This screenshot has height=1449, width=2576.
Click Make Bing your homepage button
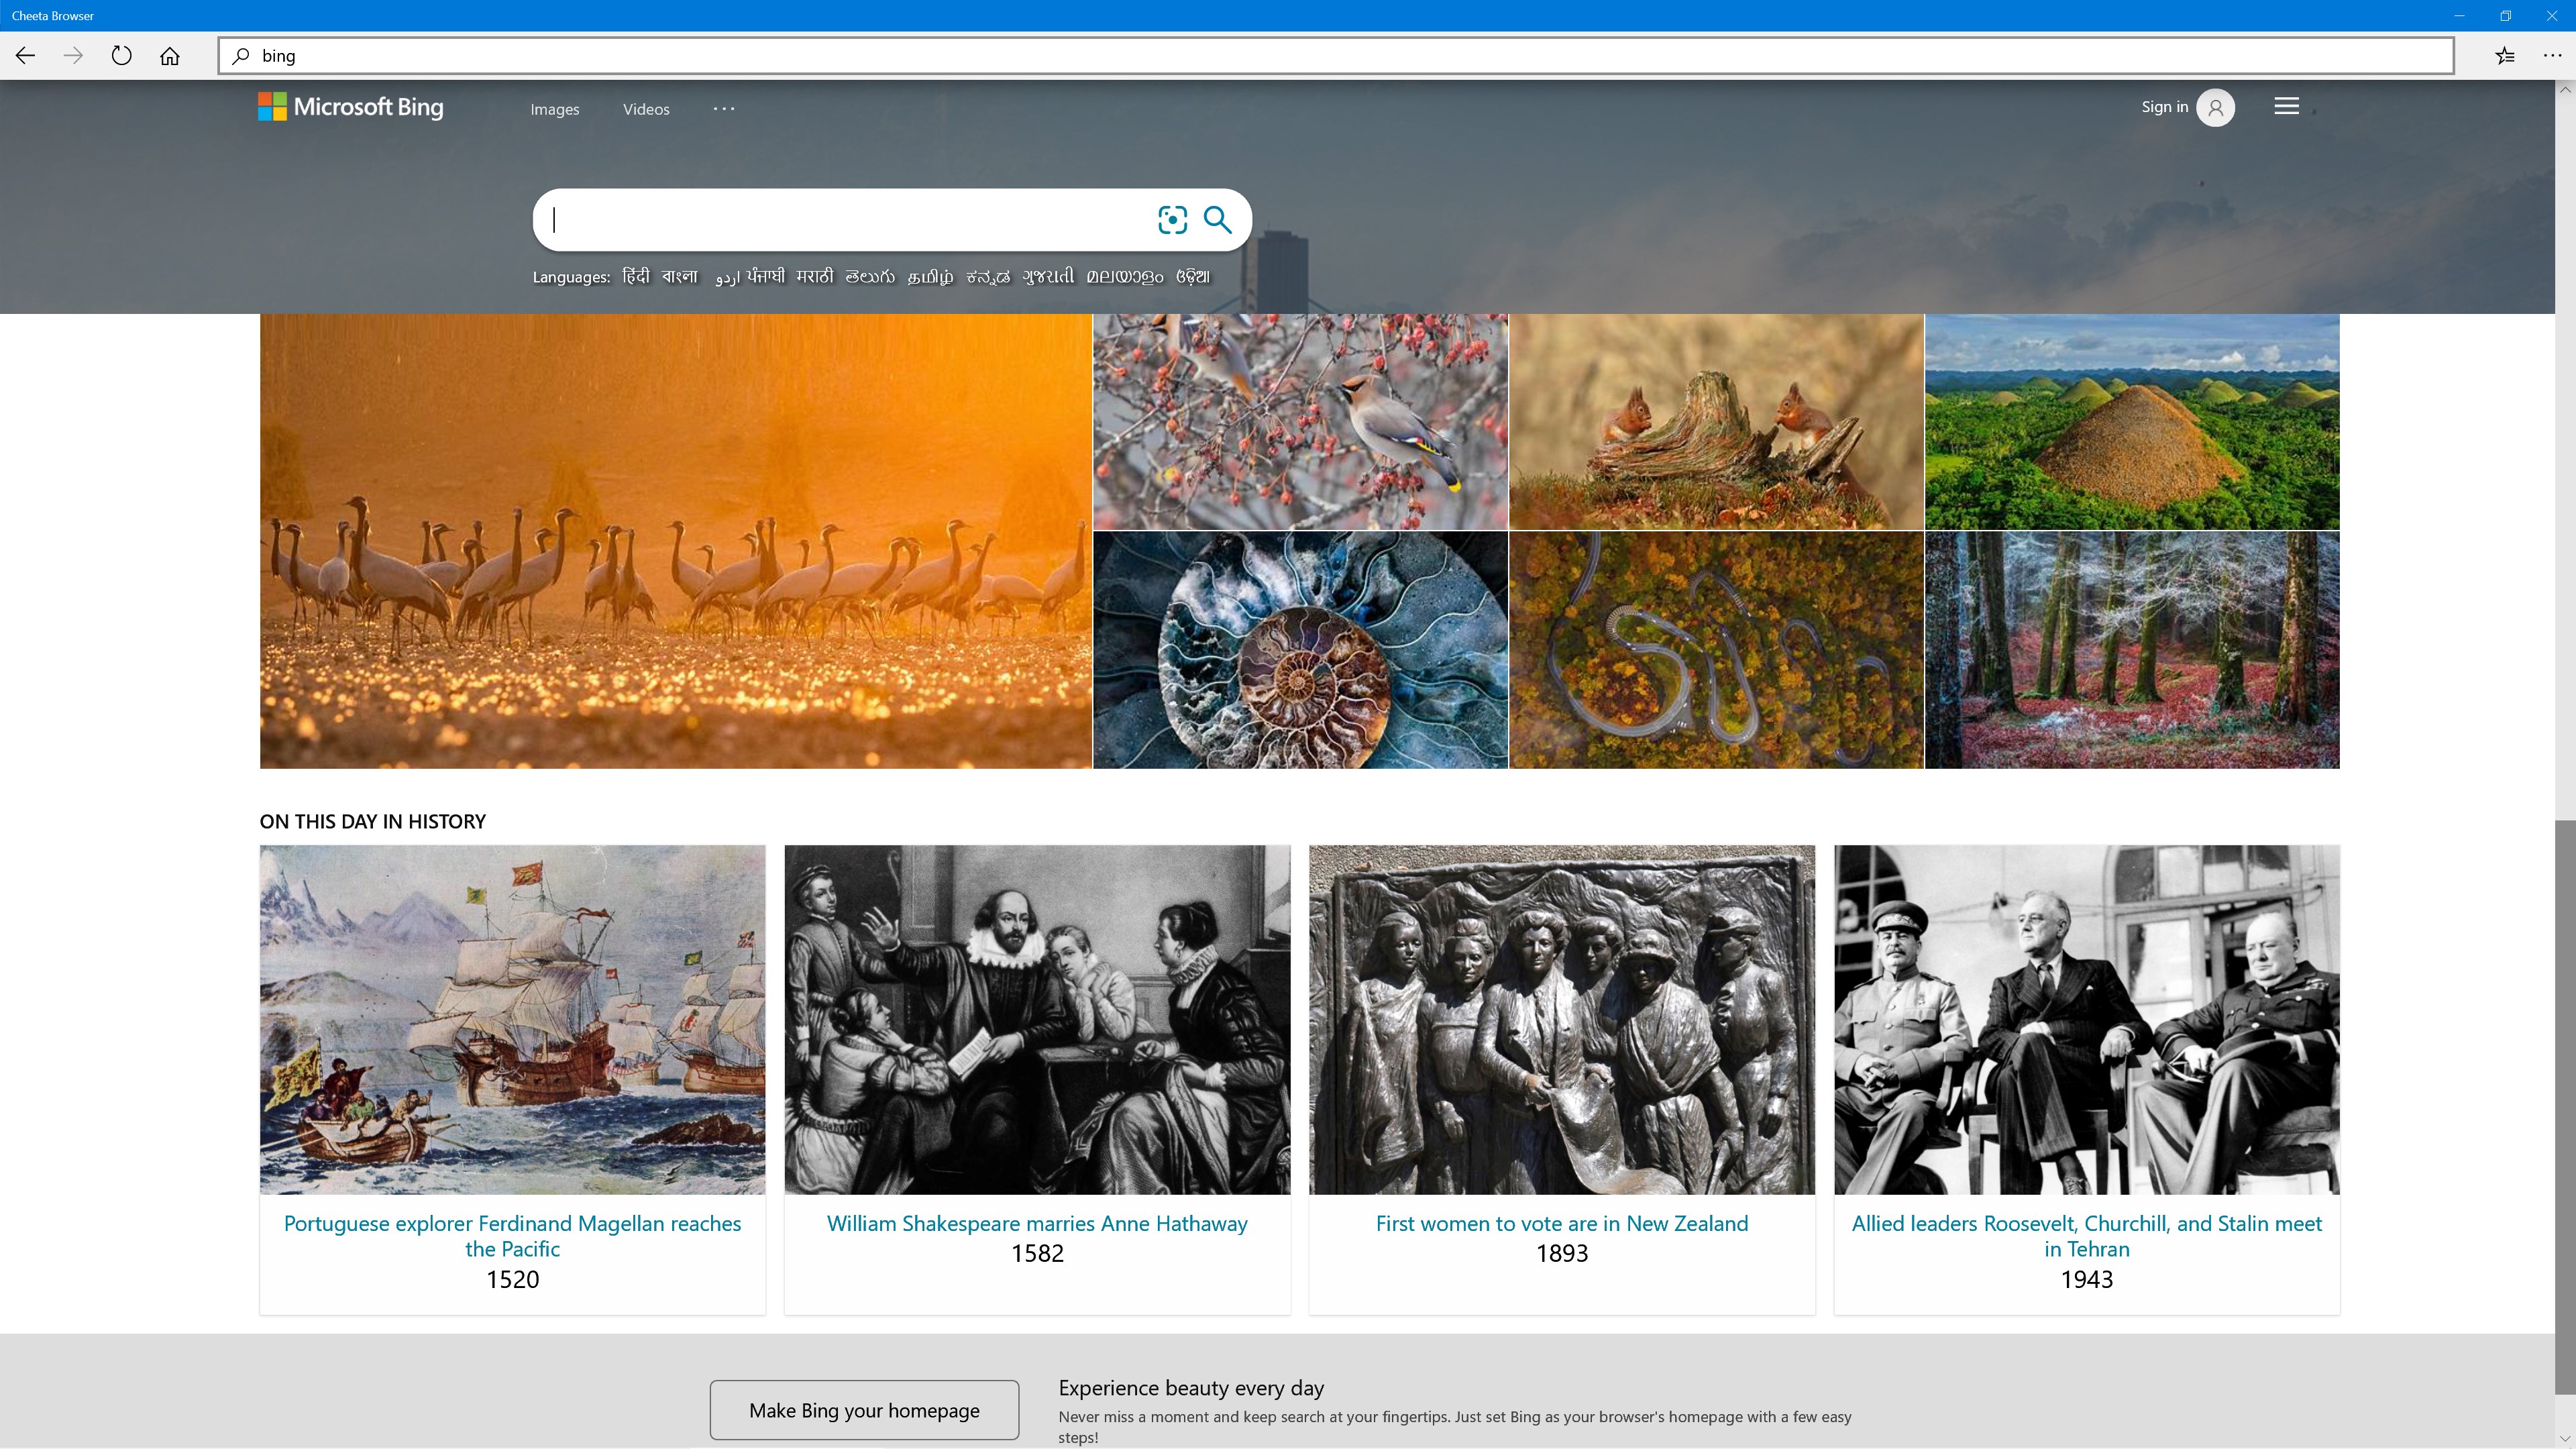pos(864,1410)
